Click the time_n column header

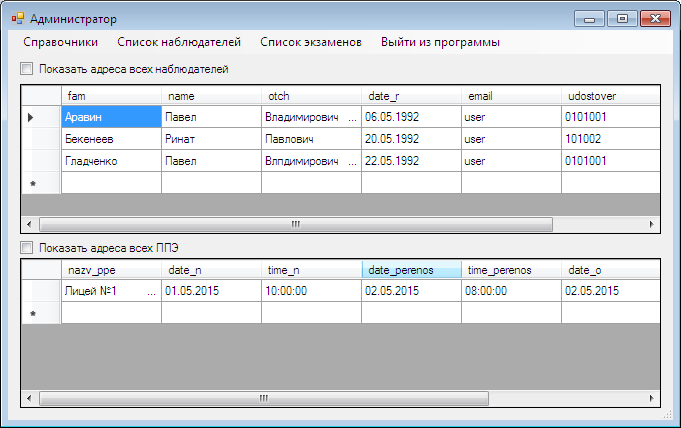coord(311,270)
